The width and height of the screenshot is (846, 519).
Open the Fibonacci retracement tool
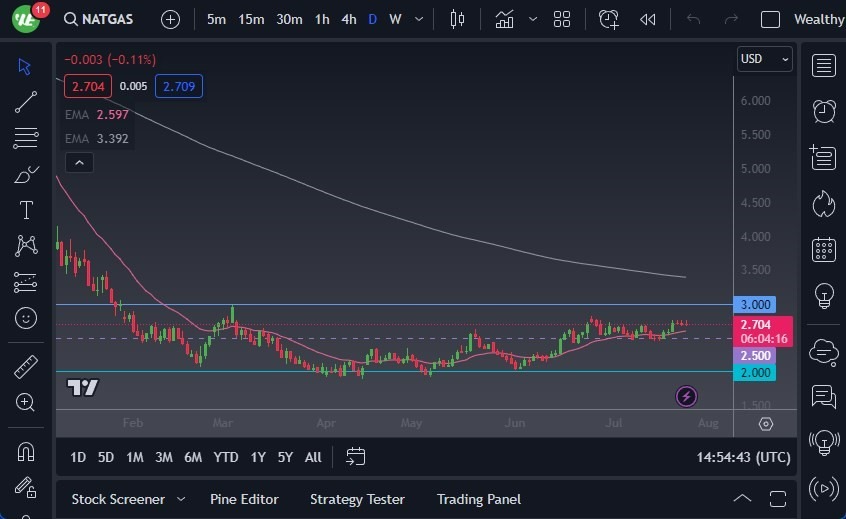point(26,137)
